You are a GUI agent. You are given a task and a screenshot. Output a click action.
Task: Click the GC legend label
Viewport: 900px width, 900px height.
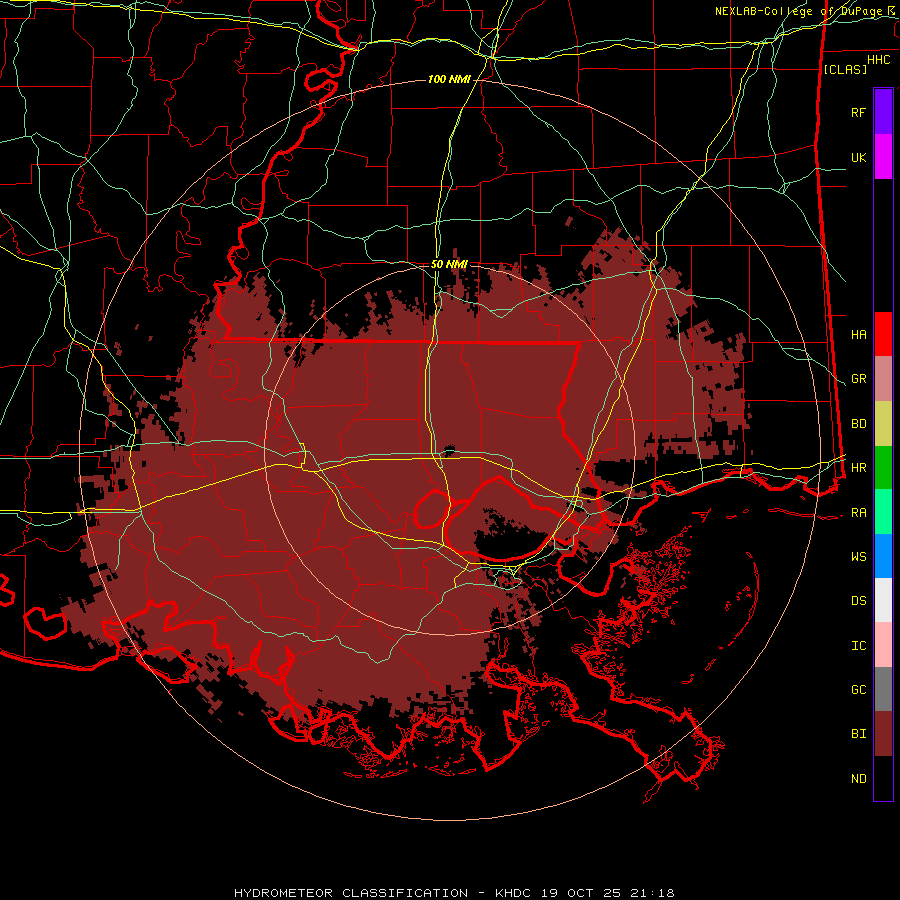click(858, 690)
